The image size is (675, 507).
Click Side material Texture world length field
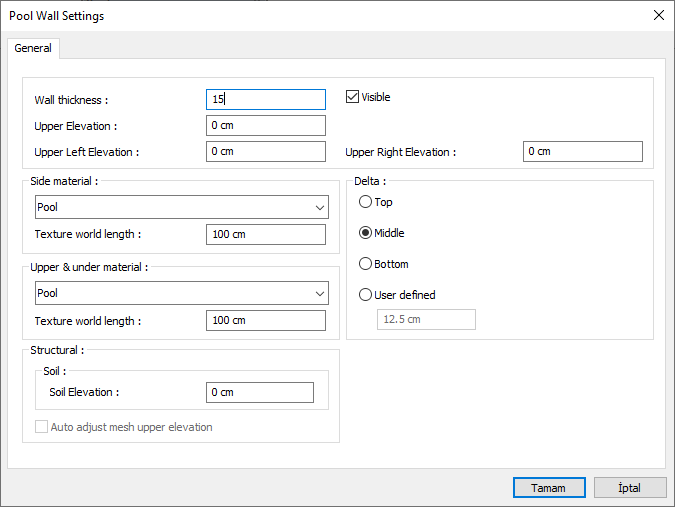[265, 234]
